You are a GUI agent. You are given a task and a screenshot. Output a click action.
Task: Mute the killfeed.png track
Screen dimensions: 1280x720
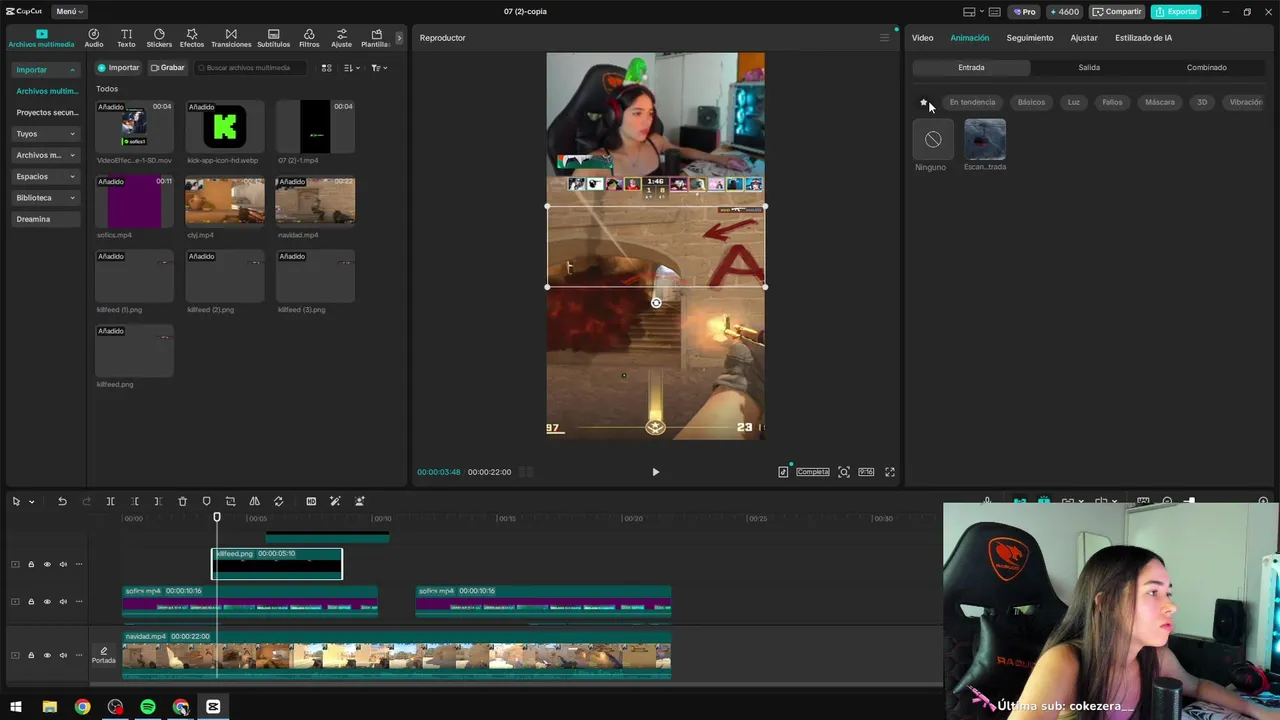pos(63,564)
